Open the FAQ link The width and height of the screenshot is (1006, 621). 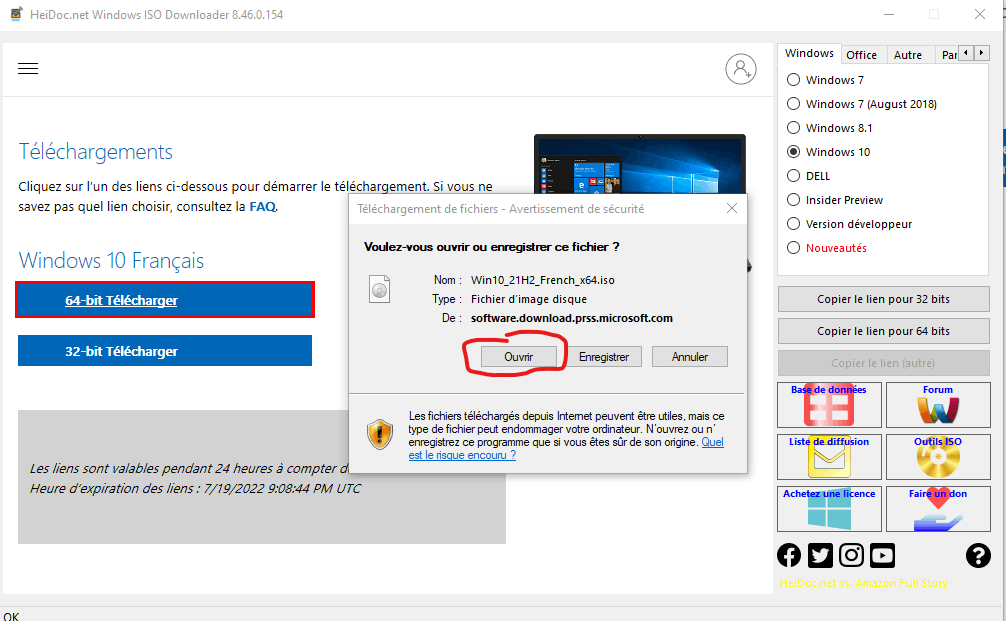(x=262, y=207)
